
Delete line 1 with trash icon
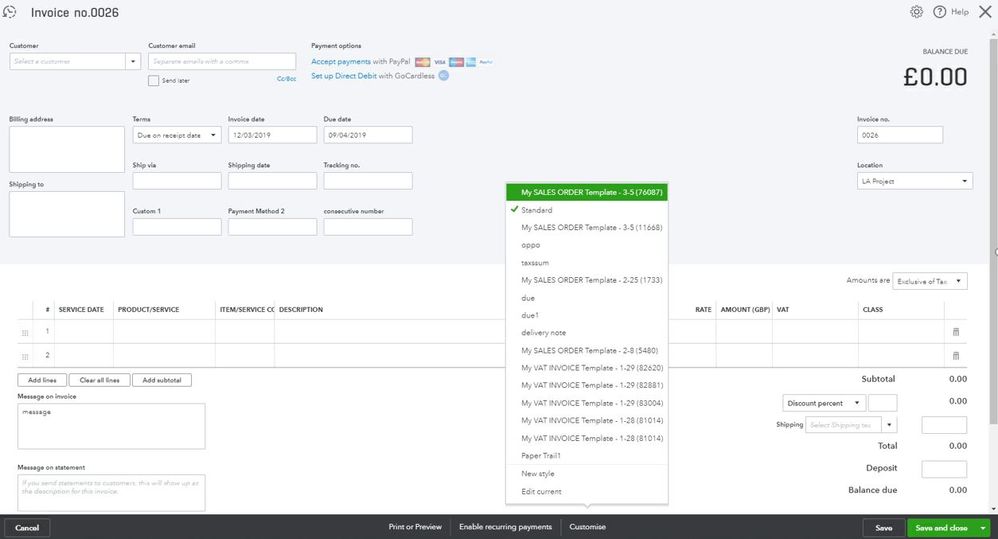(955, 332)
